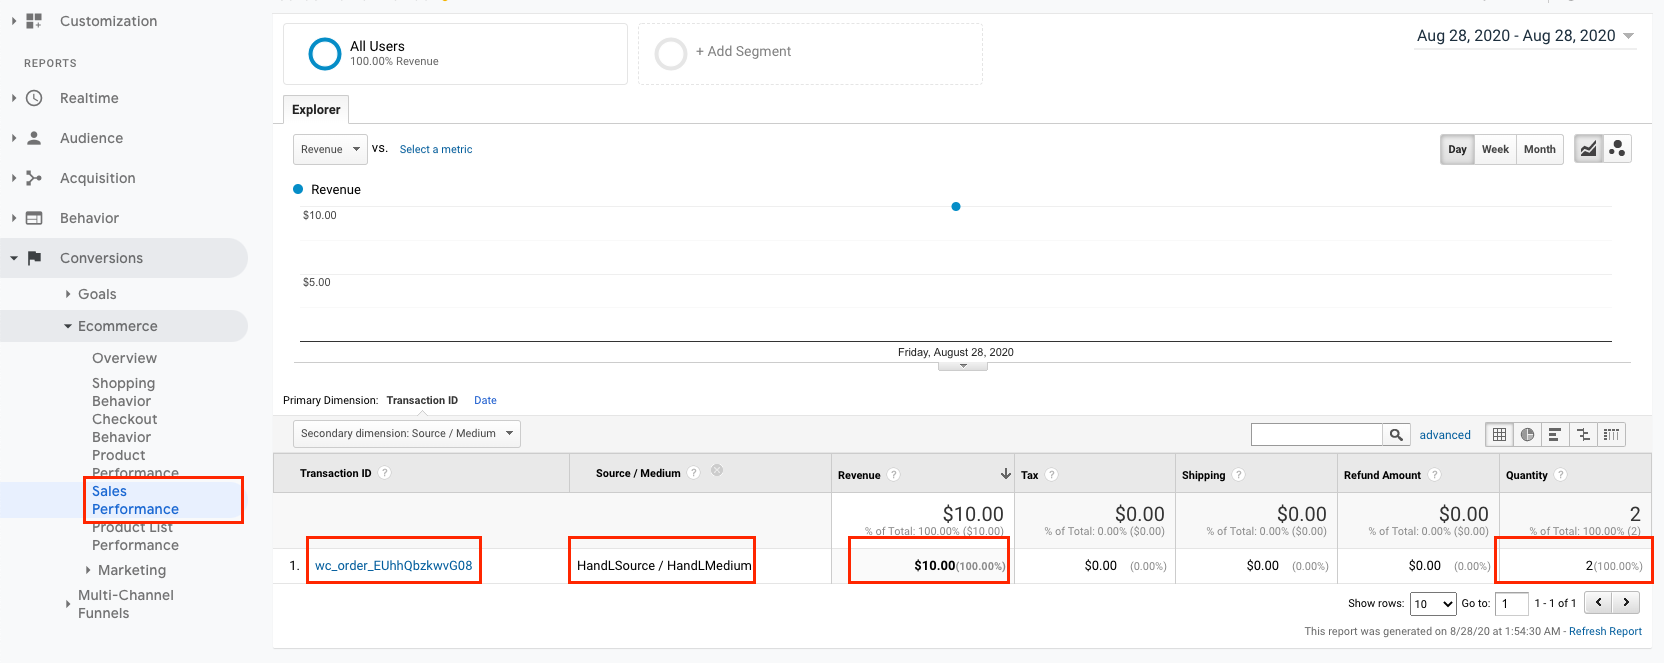
Task: Set chart granularity to Month
Action: point(1539,149)
